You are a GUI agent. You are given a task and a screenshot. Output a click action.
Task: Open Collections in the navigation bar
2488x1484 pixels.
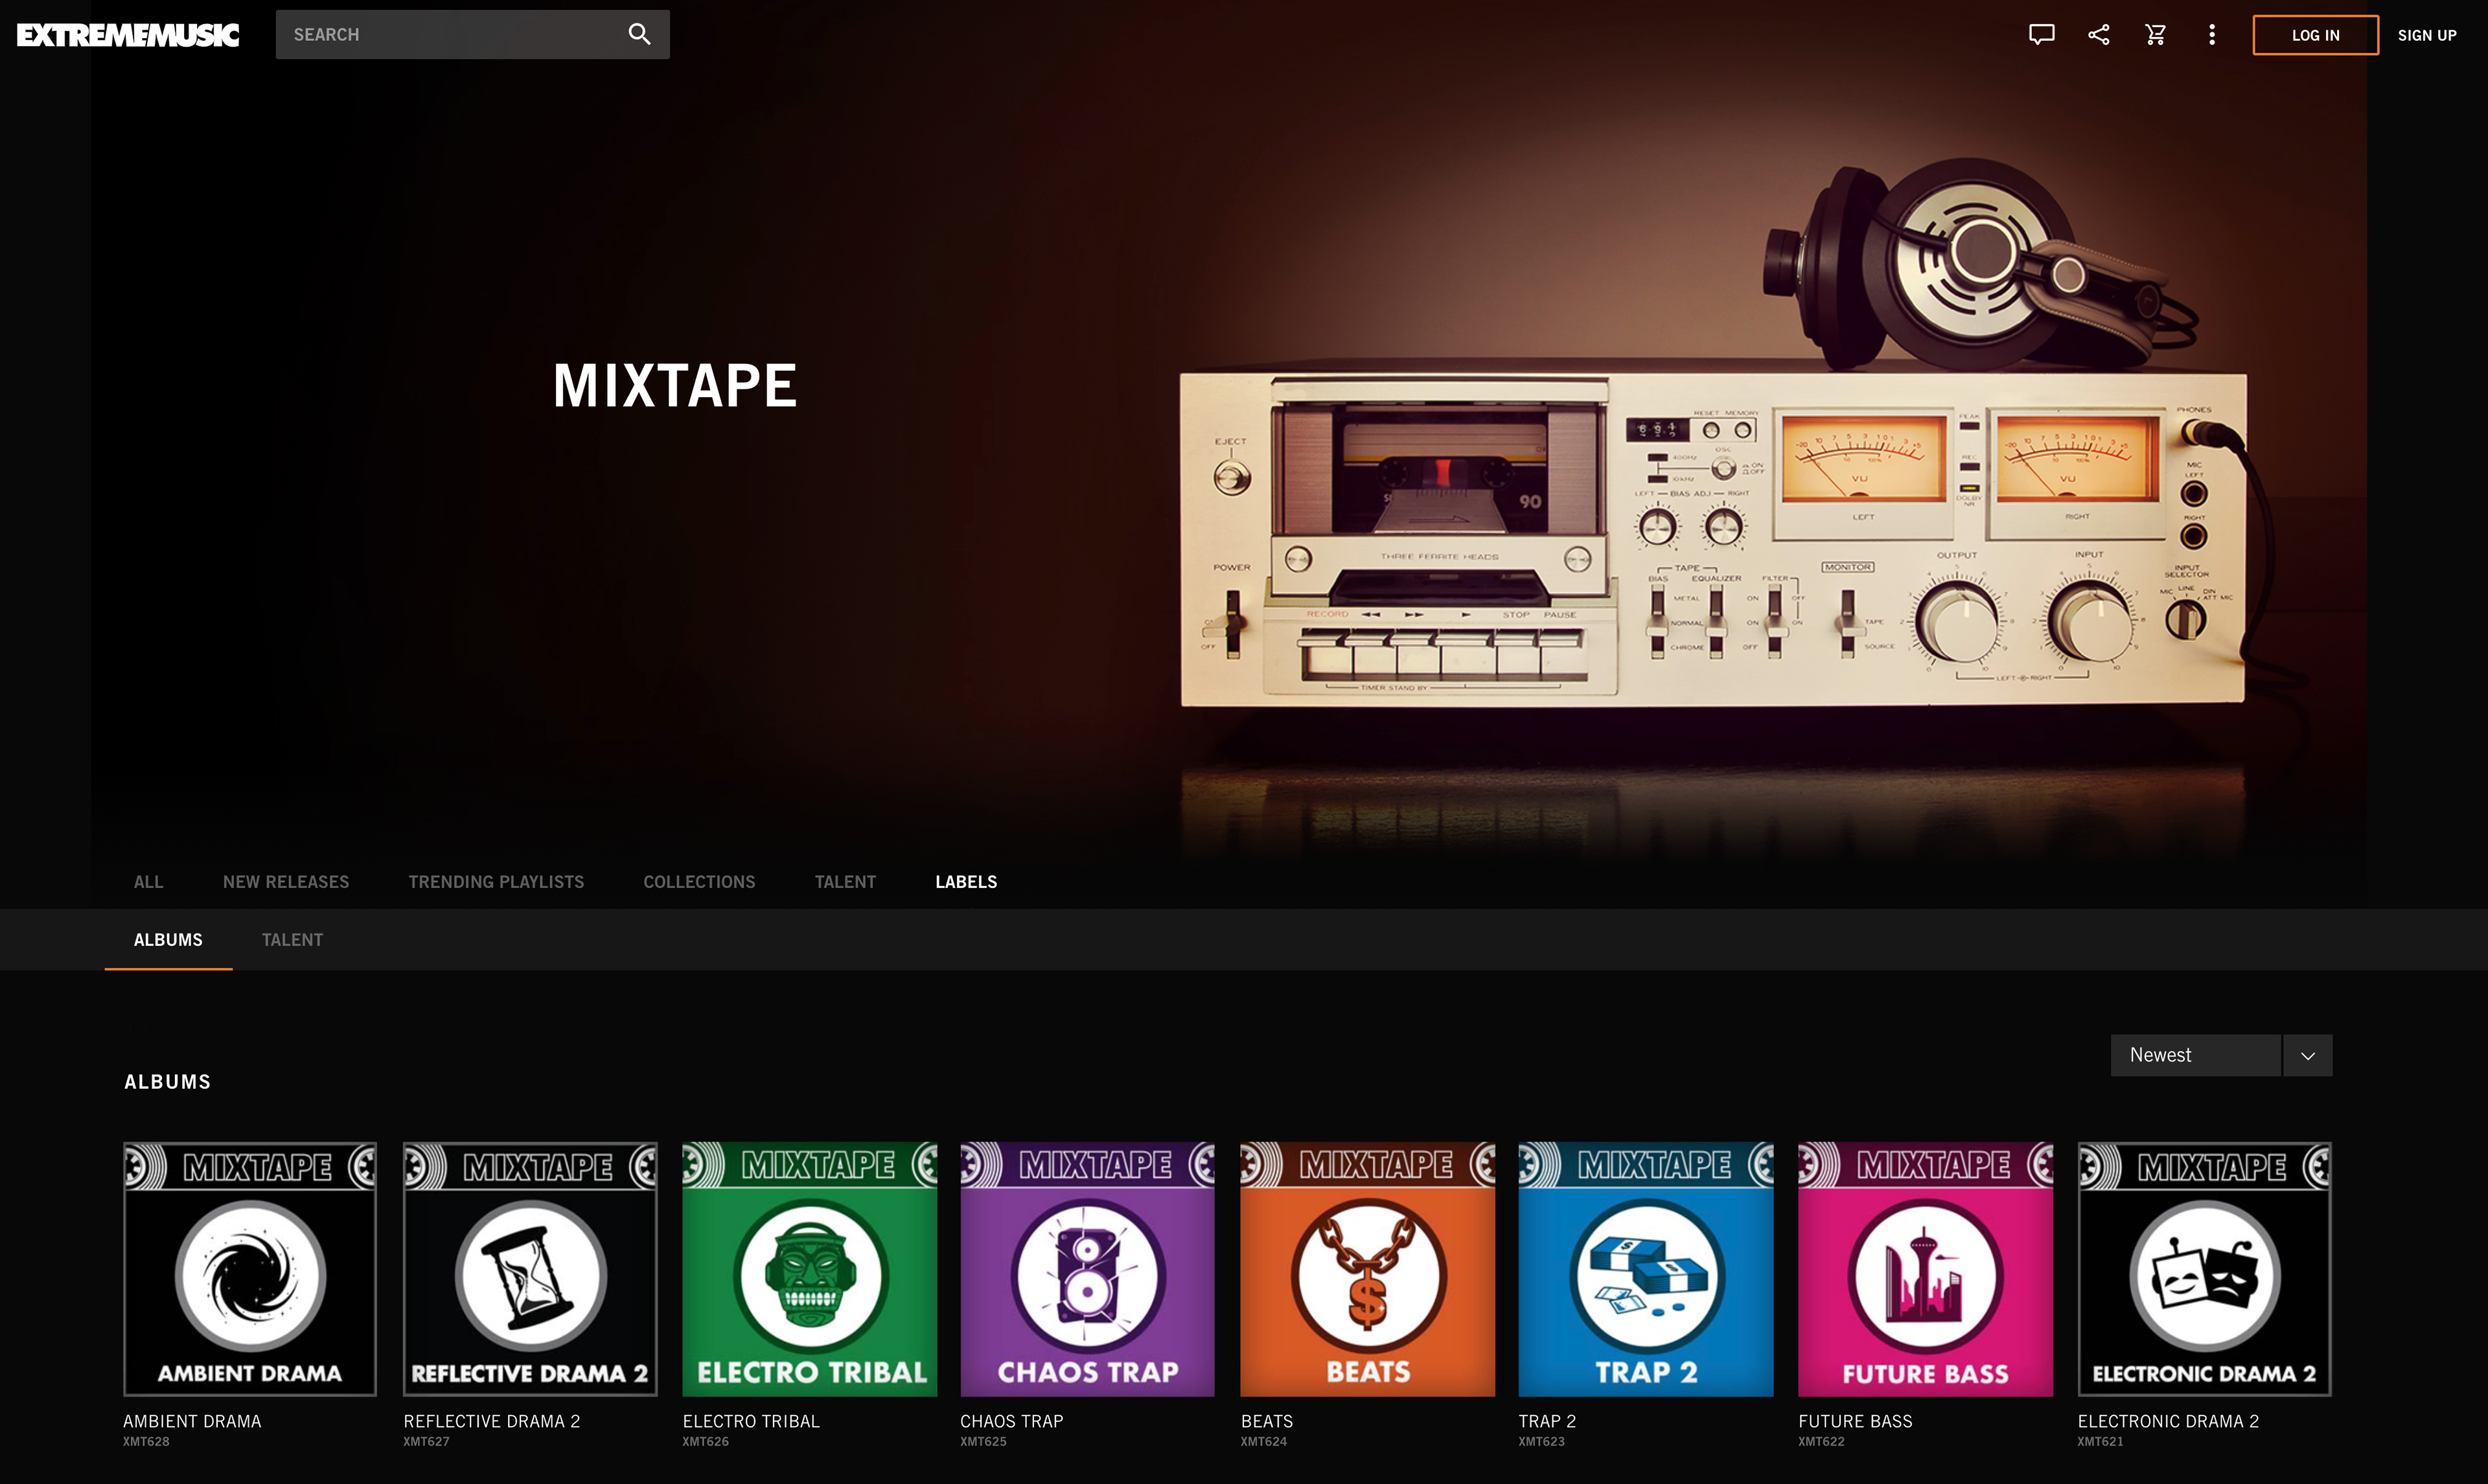coord(699,882)
